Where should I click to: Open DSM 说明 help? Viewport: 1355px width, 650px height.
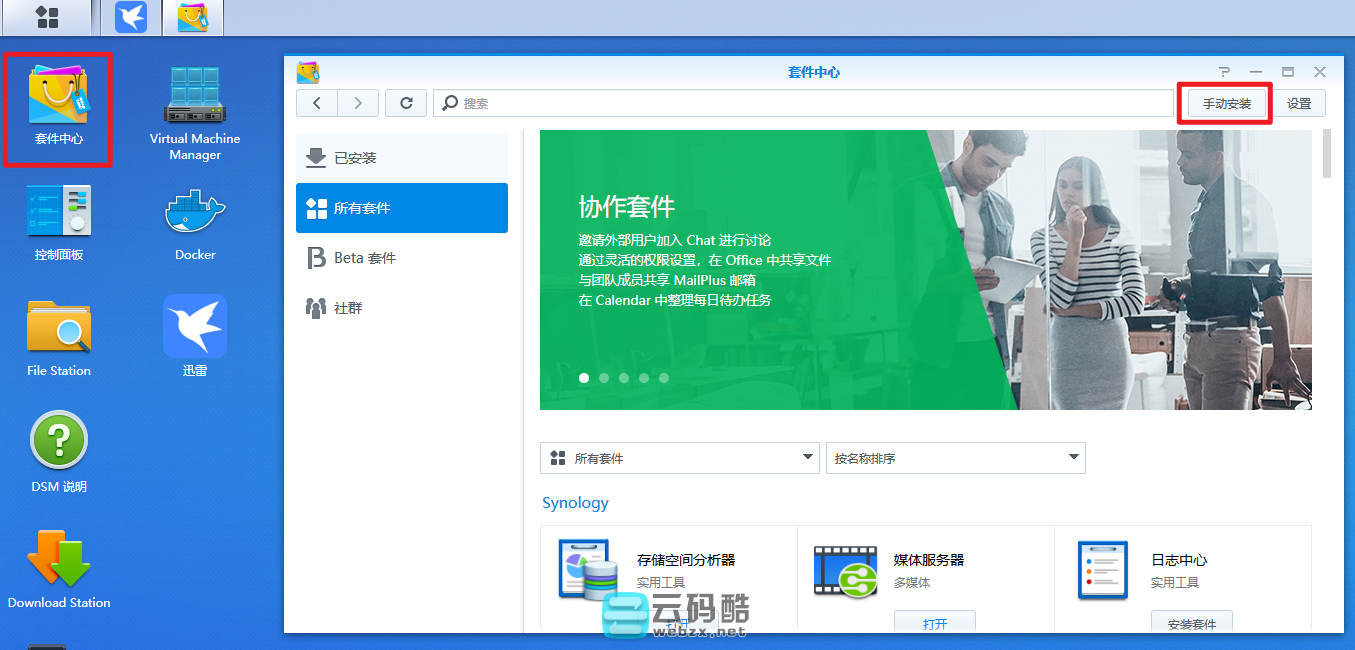point(58,440)
